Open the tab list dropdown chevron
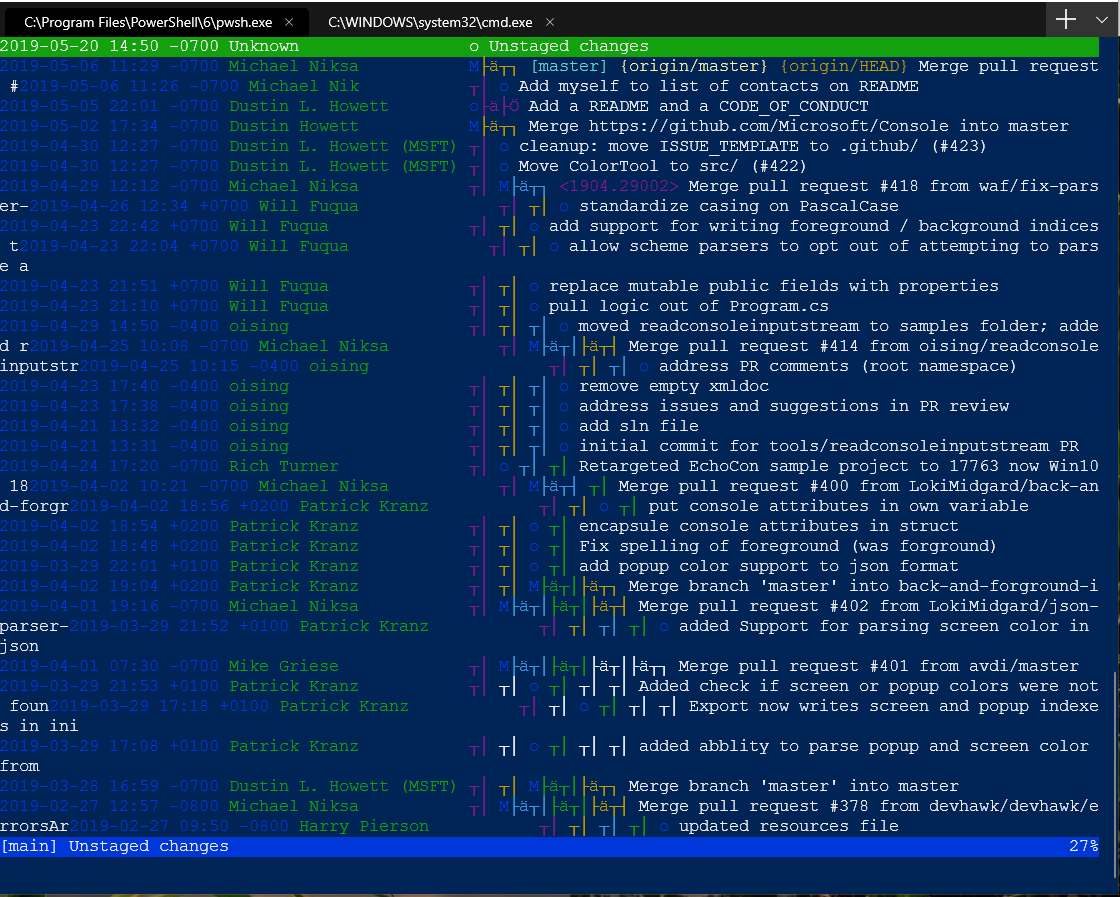 pyautogui.click(x=1101, y=19)
